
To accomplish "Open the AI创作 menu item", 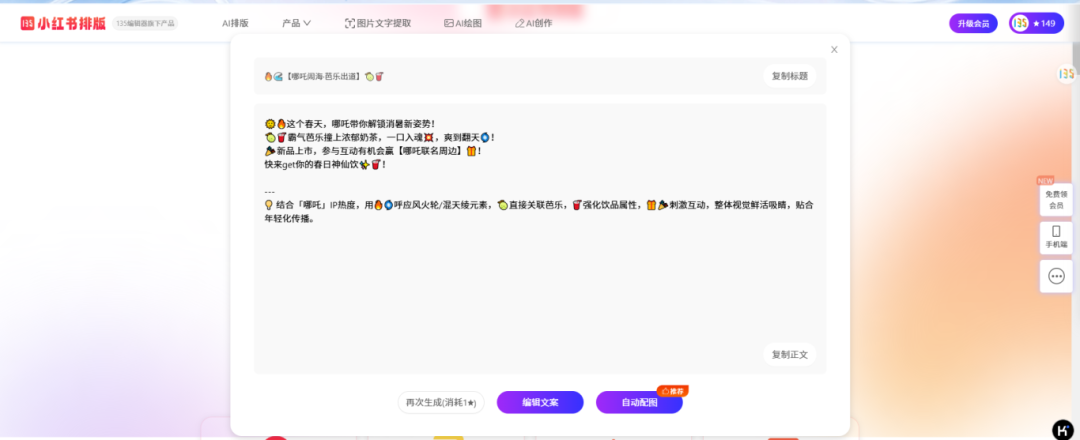I will coord(533,23).
